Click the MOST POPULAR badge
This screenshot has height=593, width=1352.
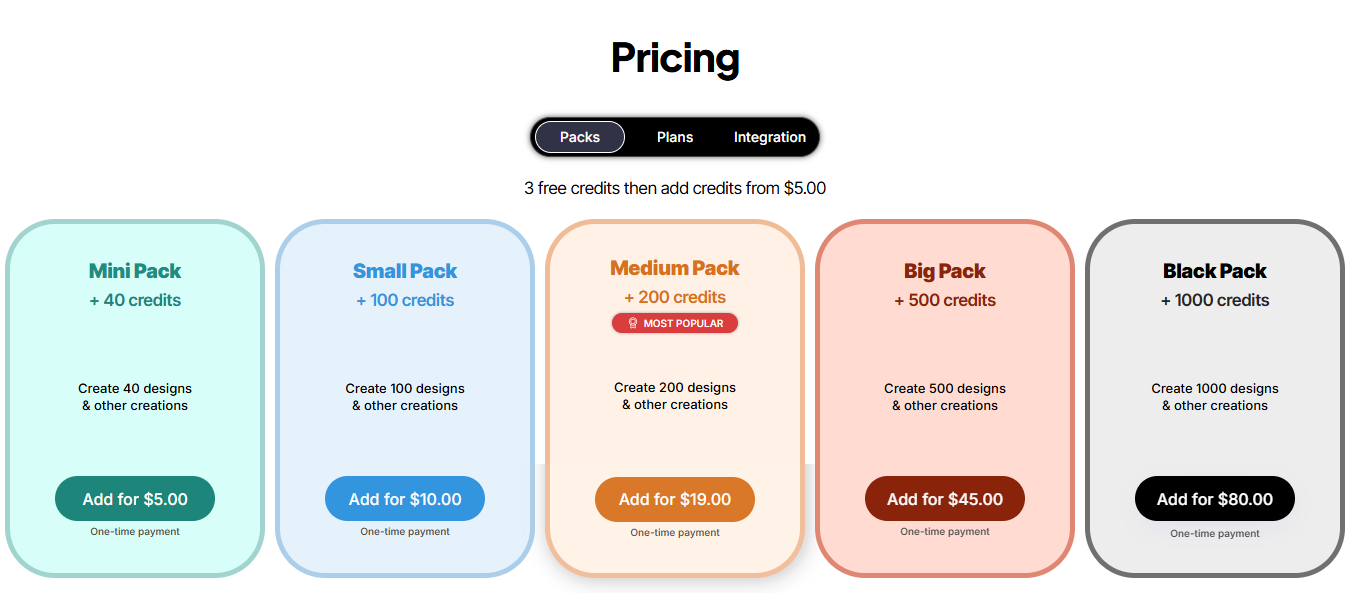675,323
